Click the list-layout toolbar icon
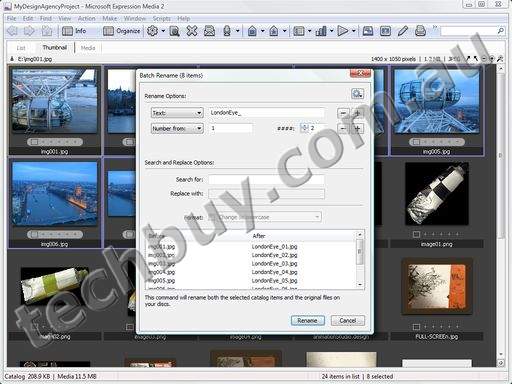Viewport: 512px width, 384px height. point(299,31)
